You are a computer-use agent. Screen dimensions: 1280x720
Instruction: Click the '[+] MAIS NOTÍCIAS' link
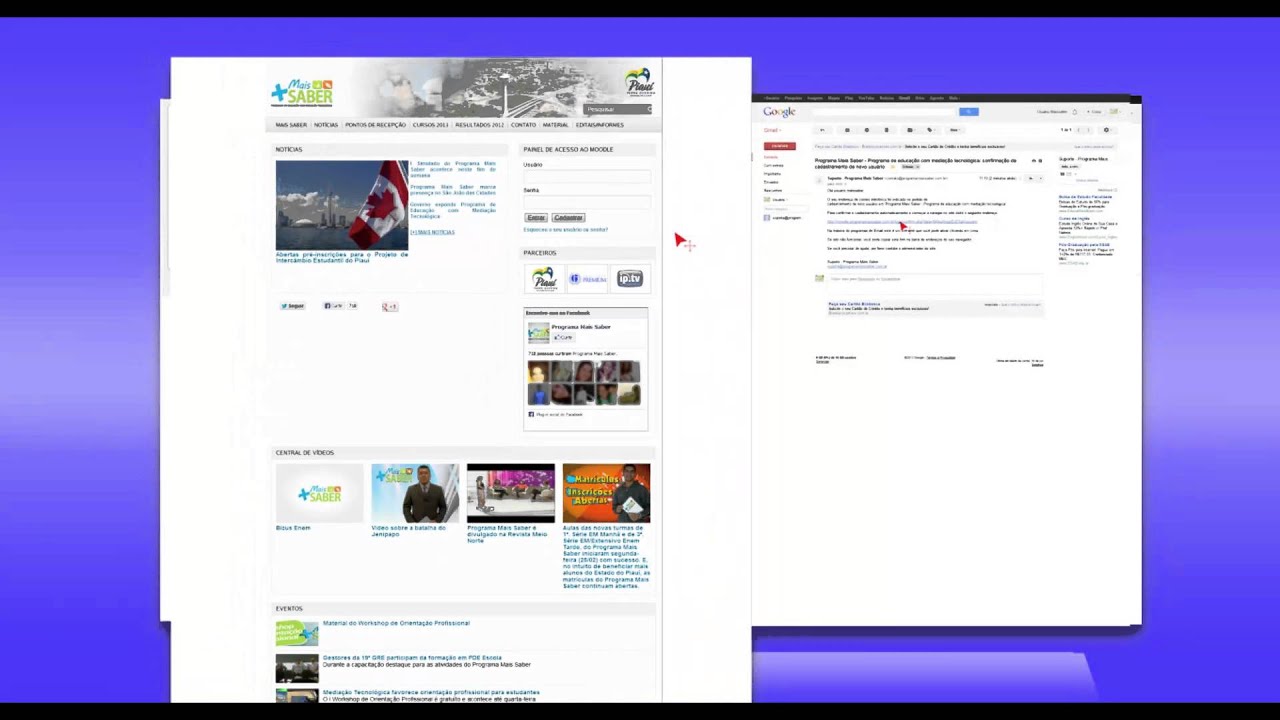click(432, 232)
